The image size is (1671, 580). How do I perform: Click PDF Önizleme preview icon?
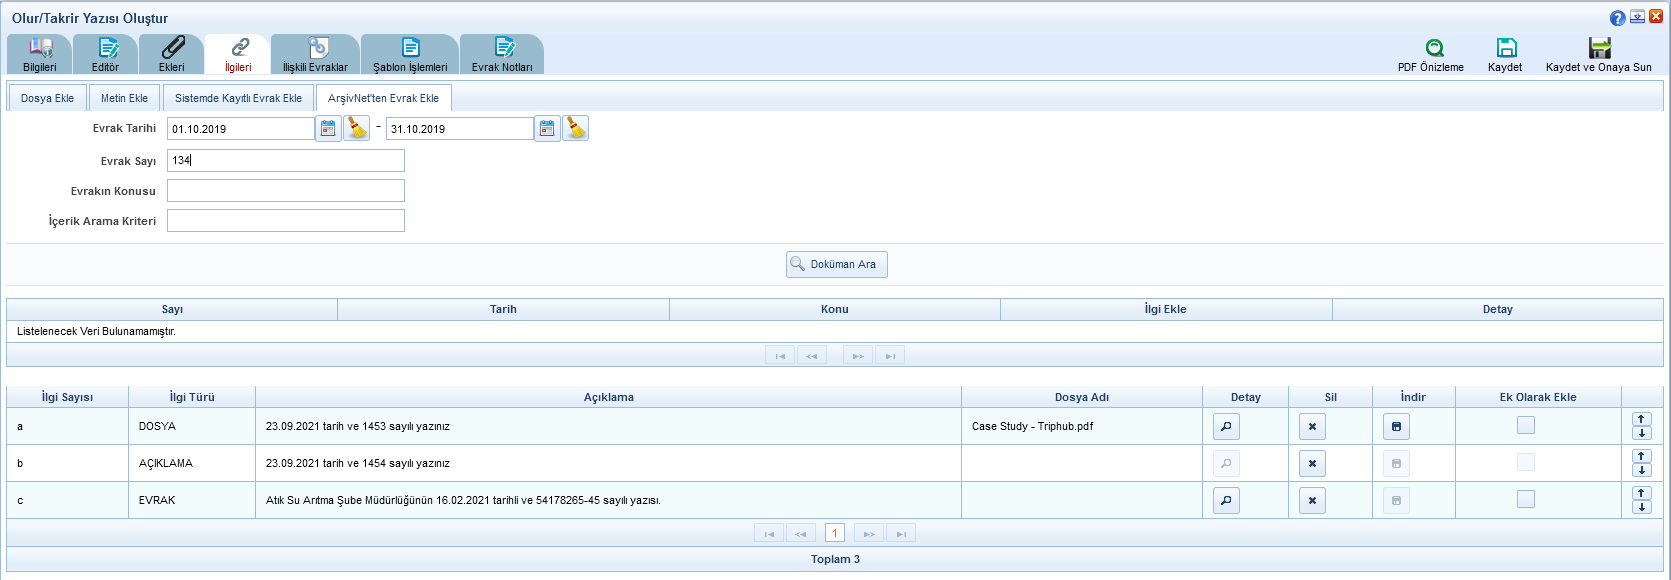(1434, 48)
